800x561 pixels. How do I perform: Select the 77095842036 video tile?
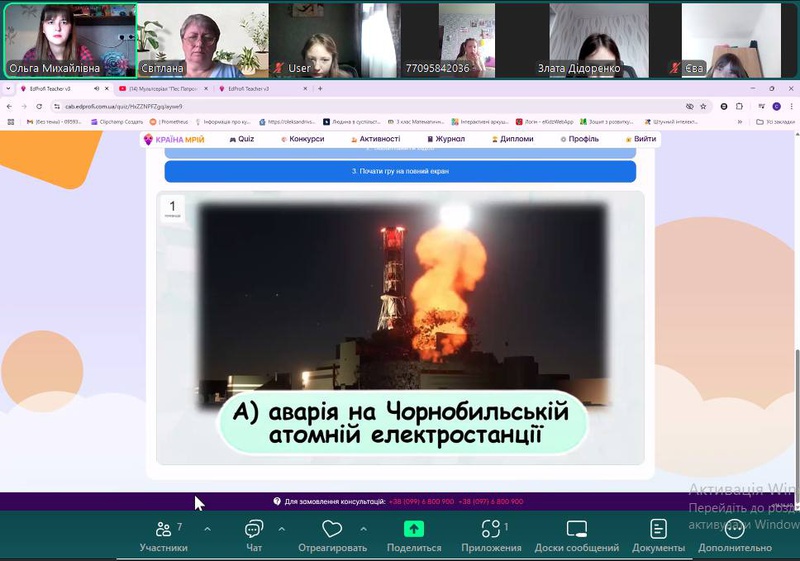(x=467, y=41)
